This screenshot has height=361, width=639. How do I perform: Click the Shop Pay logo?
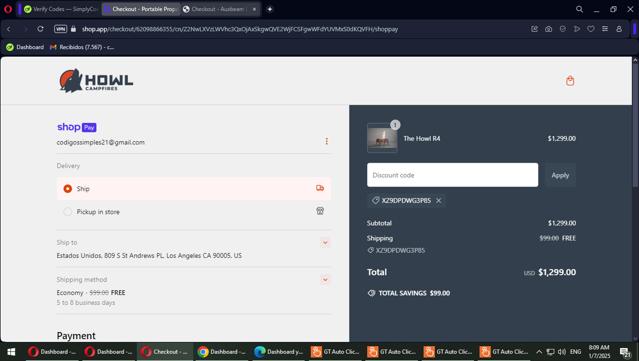coord(77,127)
